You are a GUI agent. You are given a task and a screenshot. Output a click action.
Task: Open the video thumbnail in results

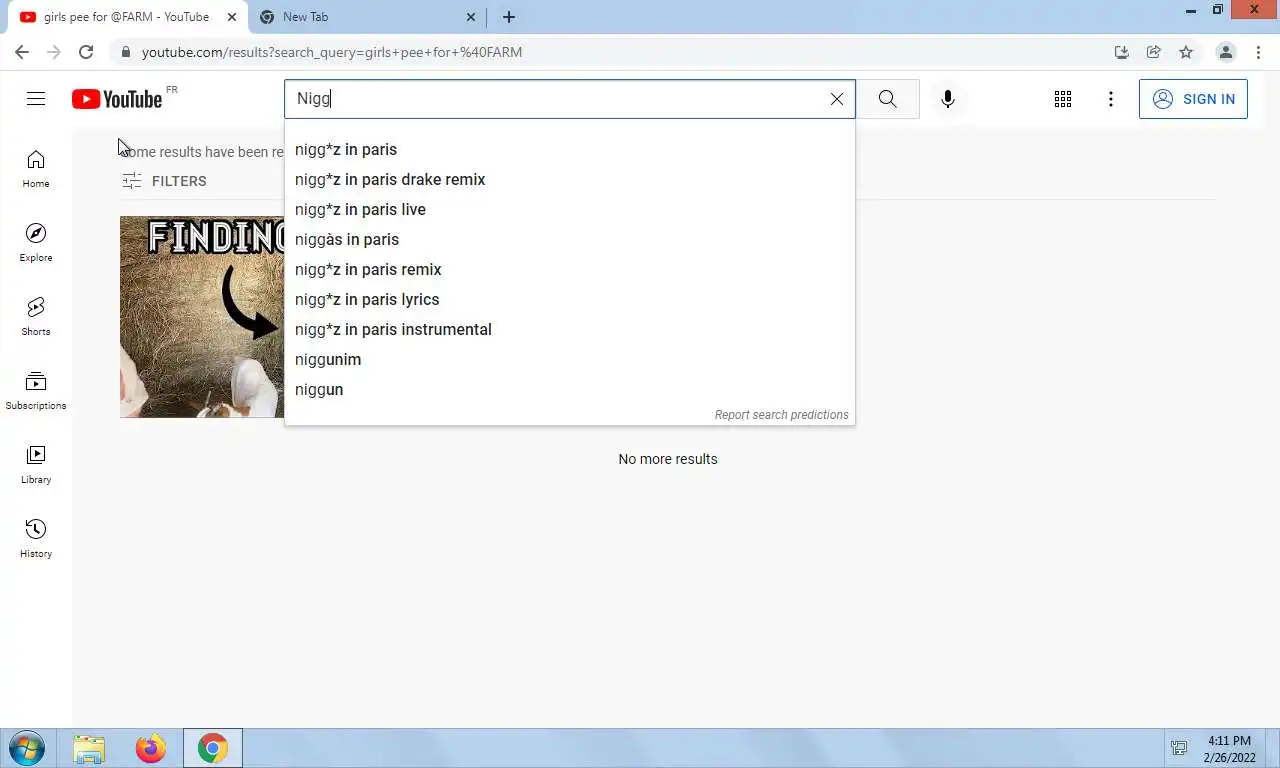(x=202, y=317)
